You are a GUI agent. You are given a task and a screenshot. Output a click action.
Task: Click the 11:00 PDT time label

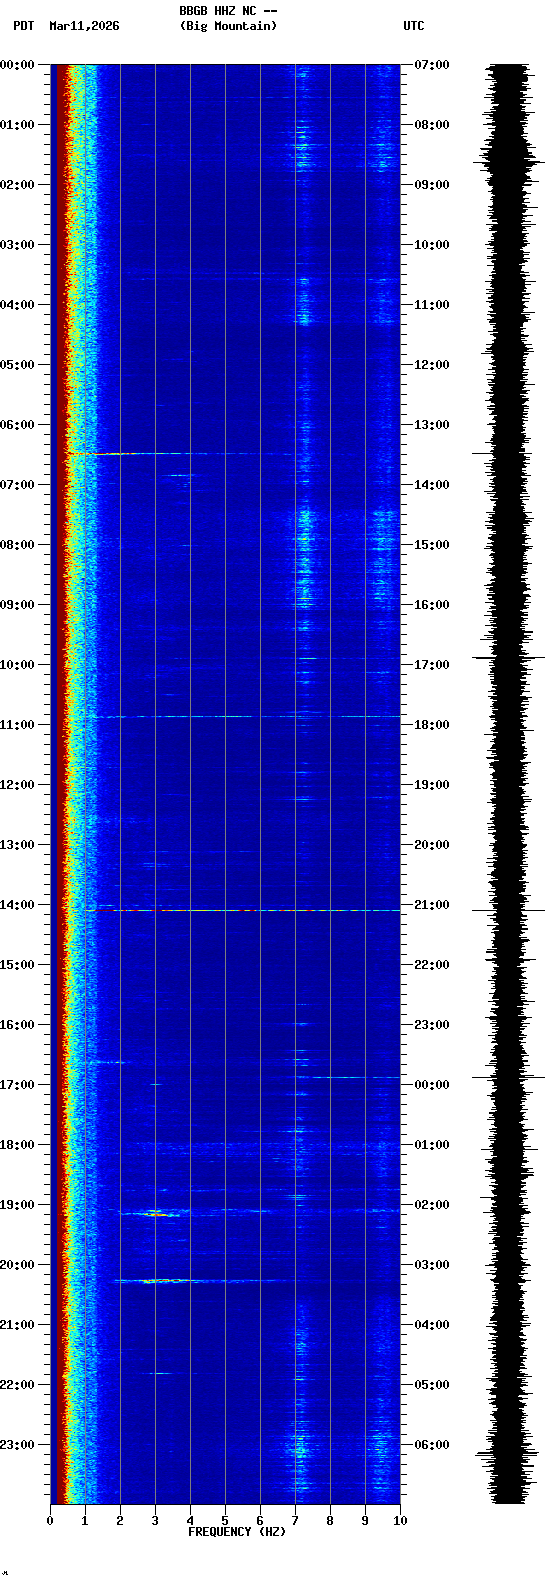[17, 725]
